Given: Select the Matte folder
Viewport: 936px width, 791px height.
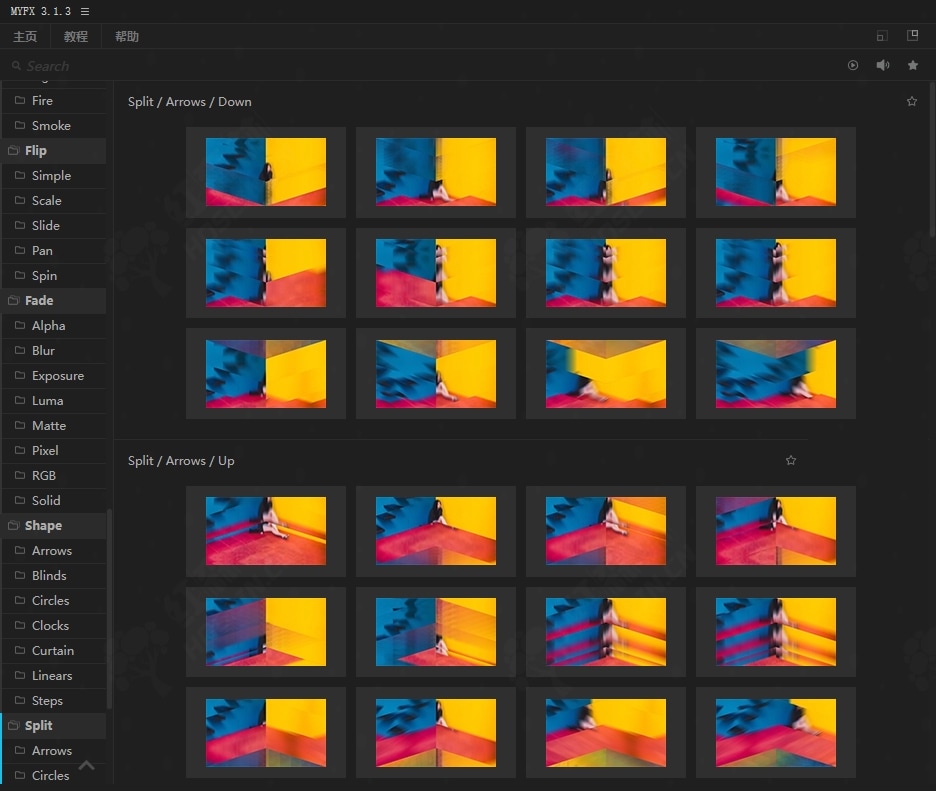Looking at the screenshot, I should [x=54, y=426].
